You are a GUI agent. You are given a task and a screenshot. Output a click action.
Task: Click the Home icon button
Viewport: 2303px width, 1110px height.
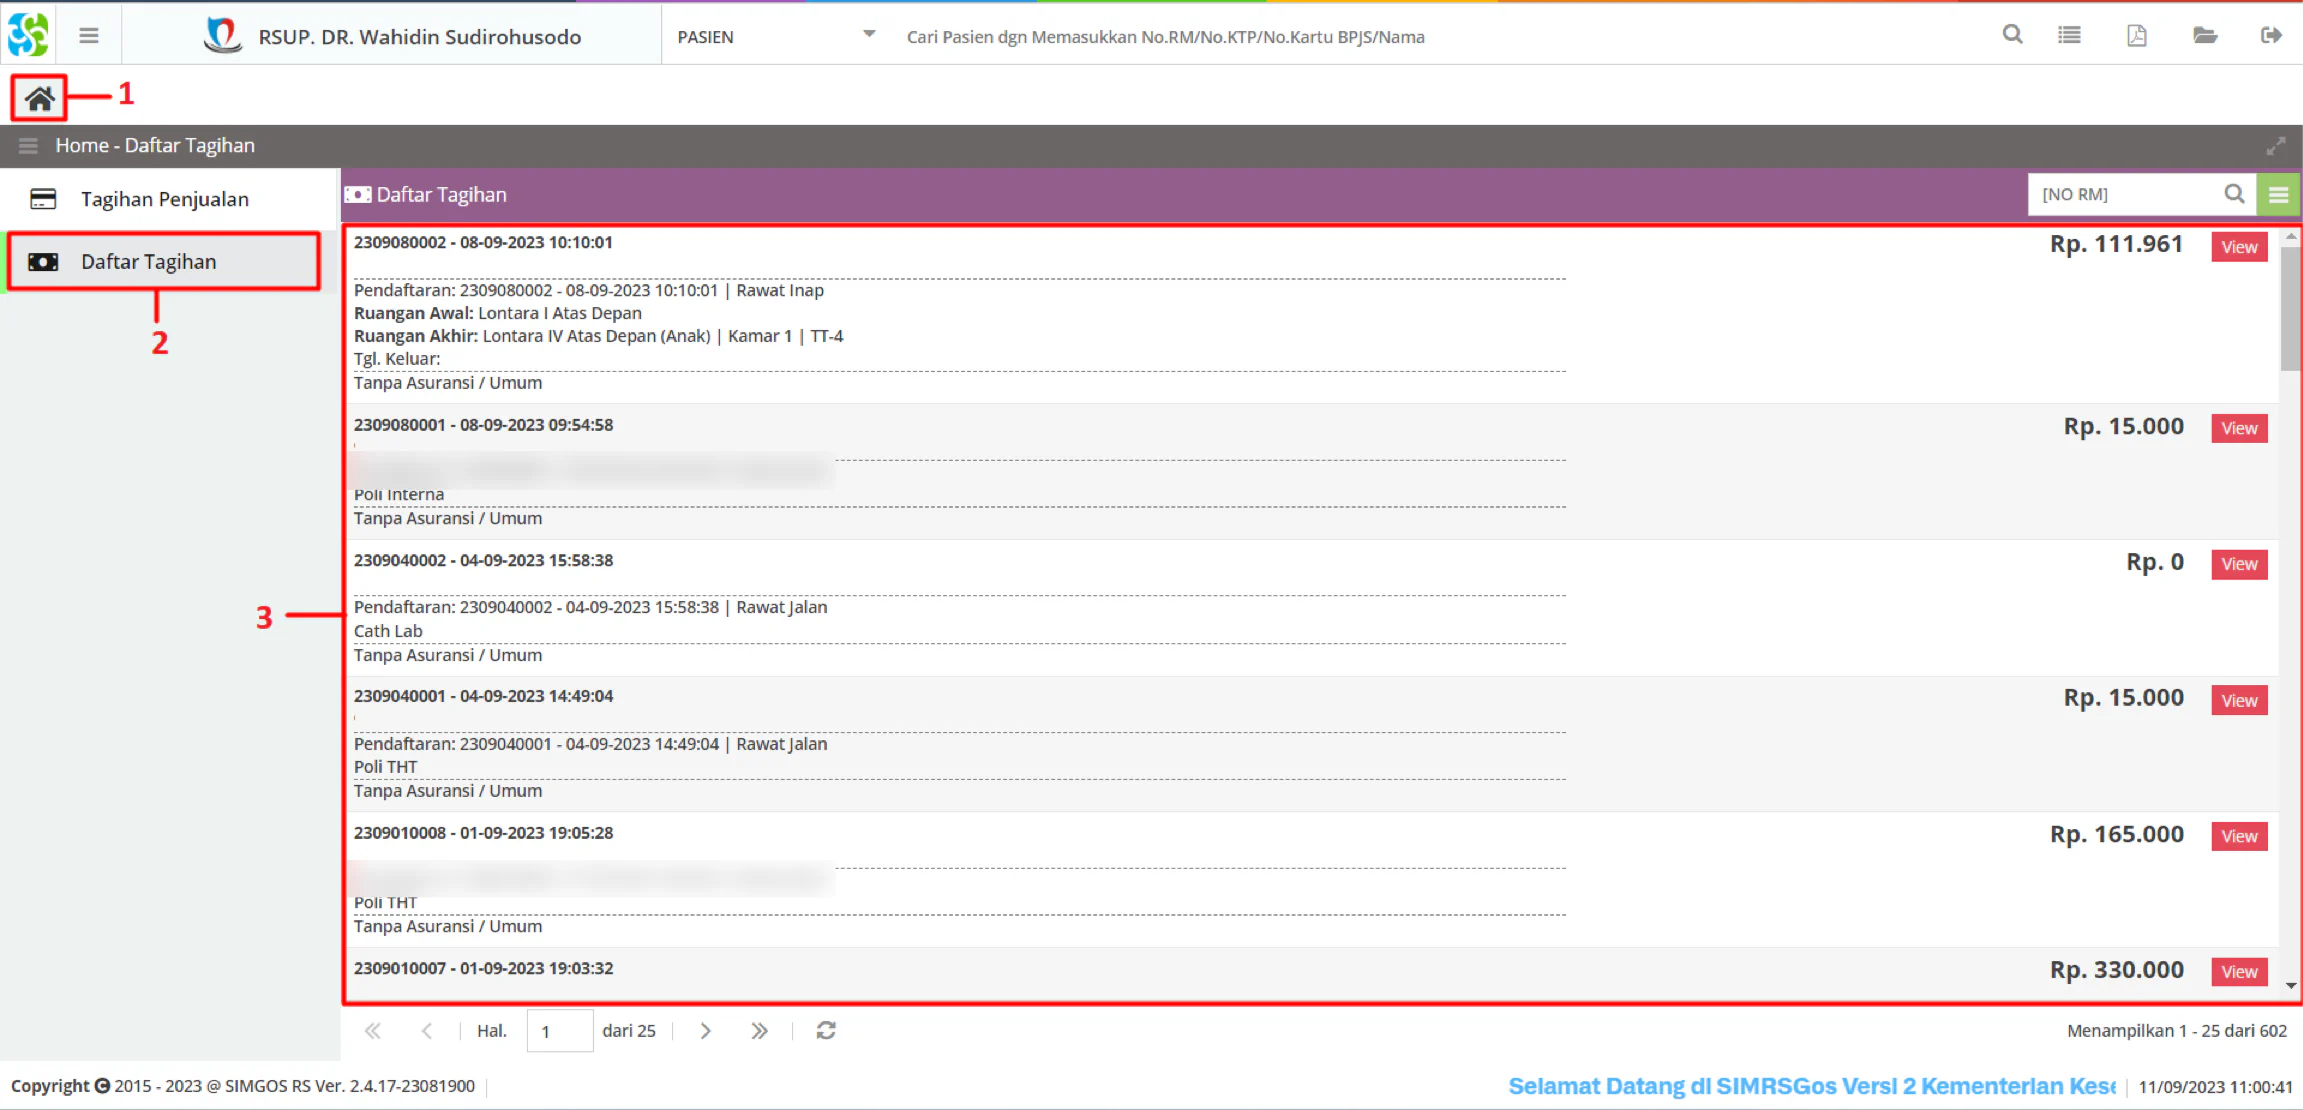pyautogui.click(x=39, y=98)
